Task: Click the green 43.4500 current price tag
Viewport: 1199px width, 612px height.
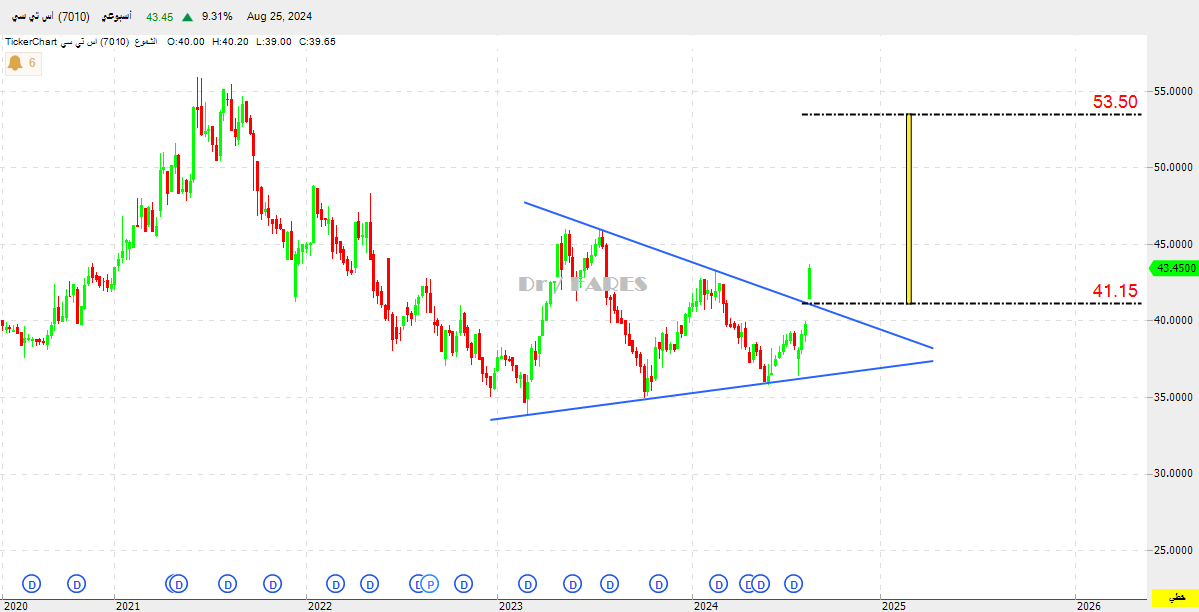Action: pyautogui.click(x=1174, y=268)
